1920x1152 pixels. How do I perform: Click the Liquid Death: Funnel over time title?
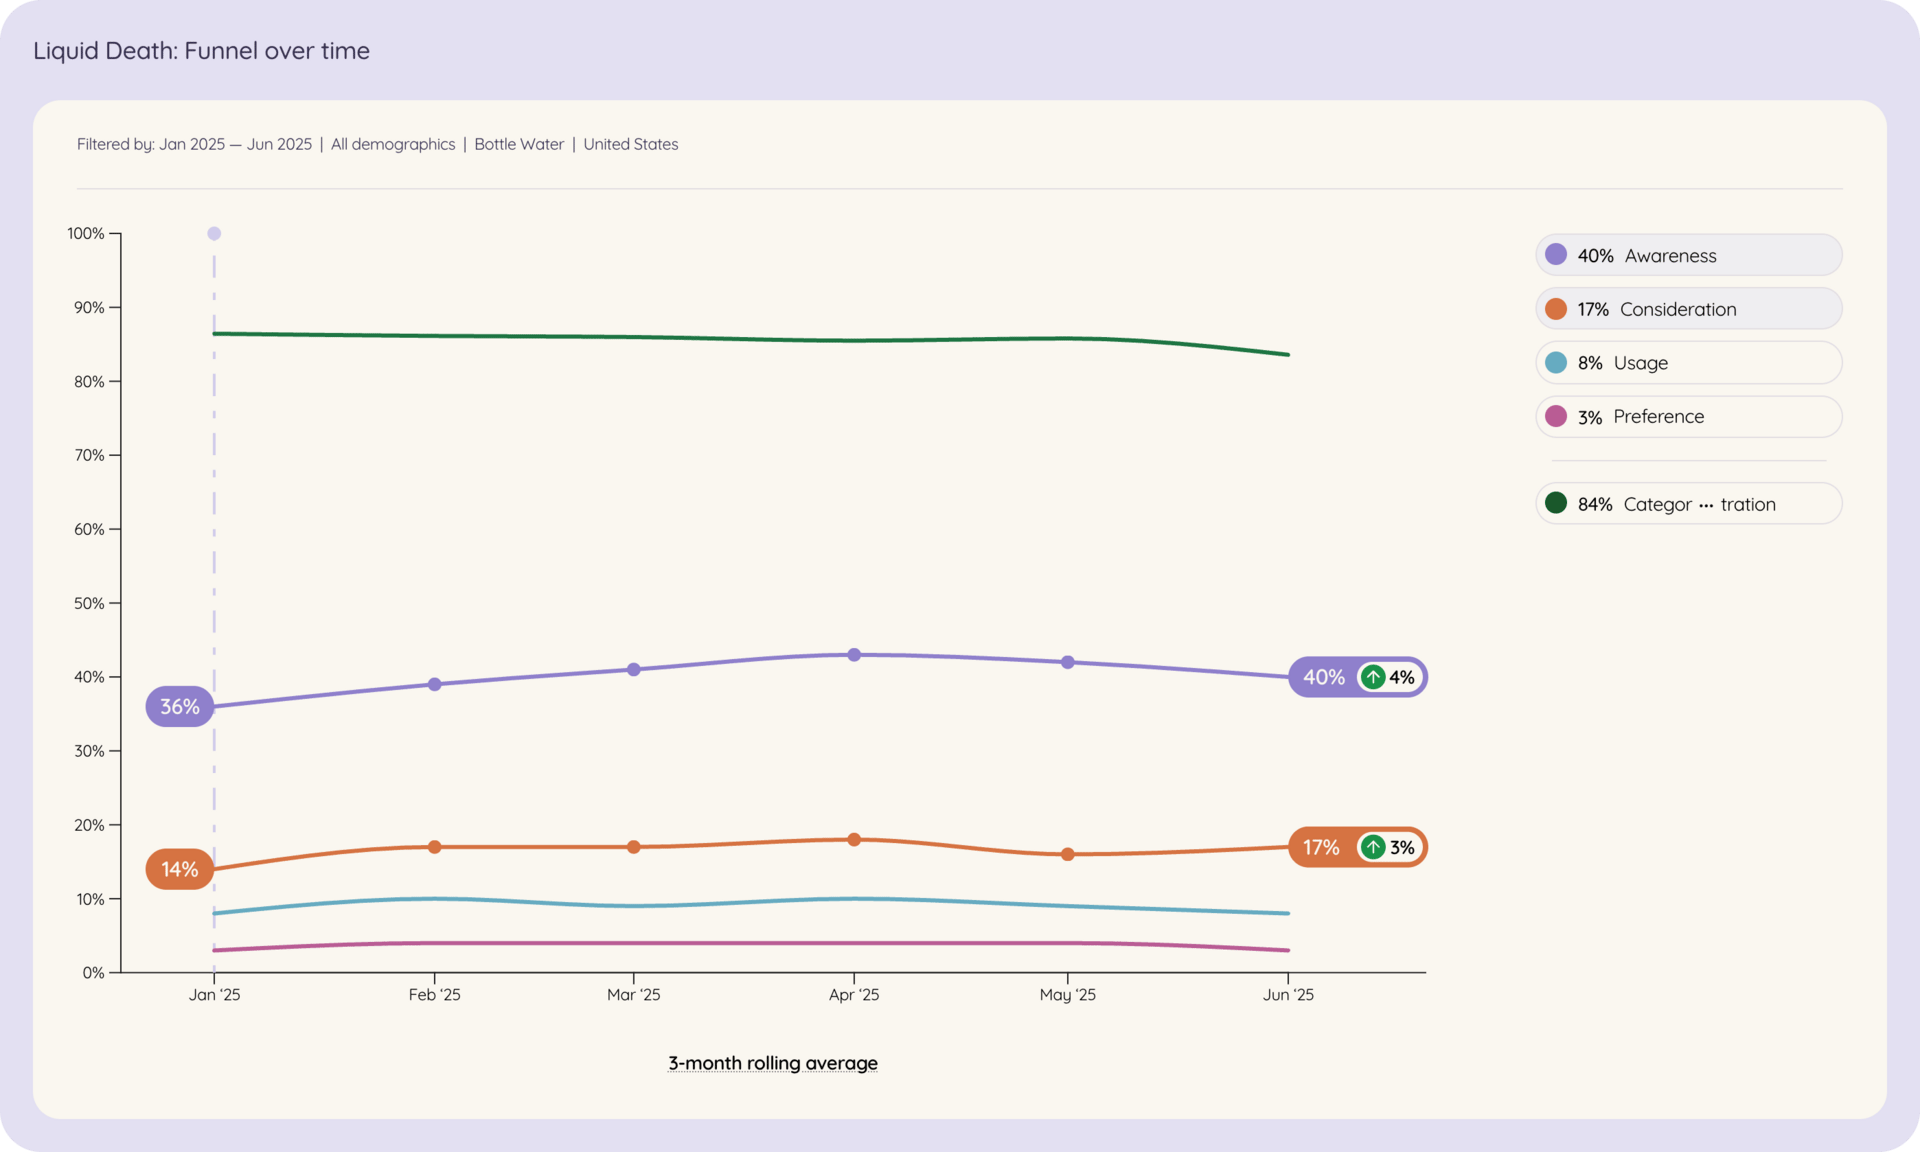(201, 51)
